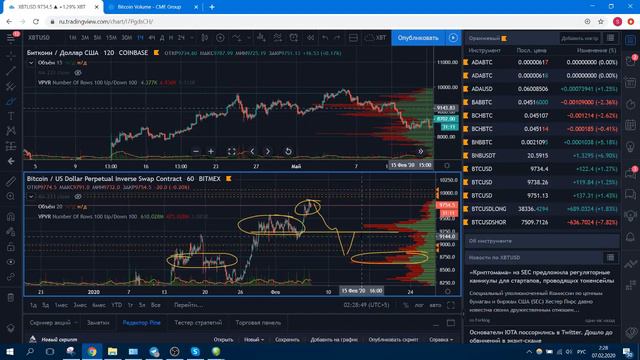Select the crosshair cursor tool
This screenshot has height=360, width=640.
(x=11, y=55)
